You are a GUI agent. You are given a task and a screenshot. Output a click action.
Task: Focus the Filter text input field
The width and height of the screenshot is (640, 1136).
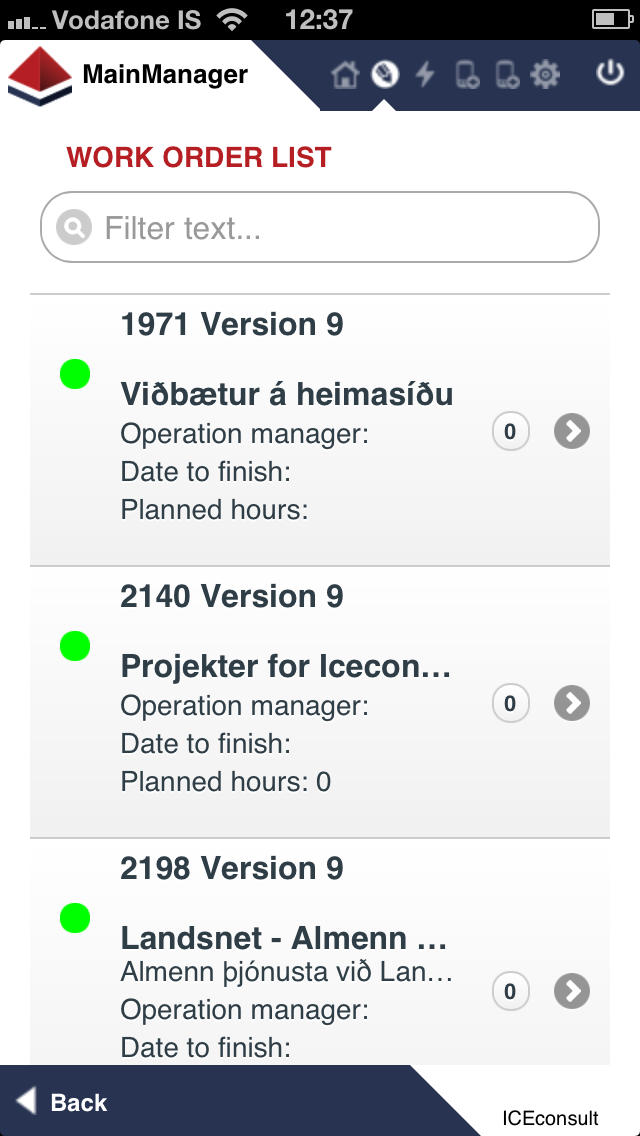click(x=320, y=227)
